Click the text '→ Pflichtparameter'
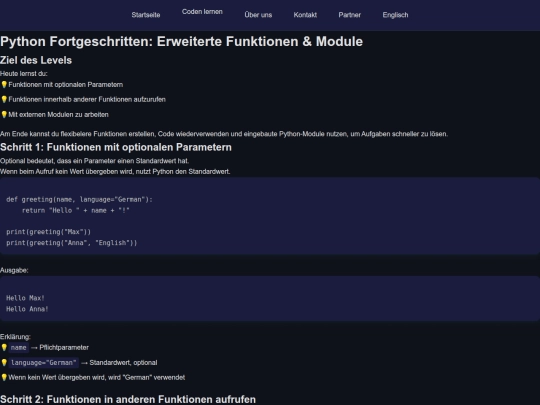 coord(60,347)
